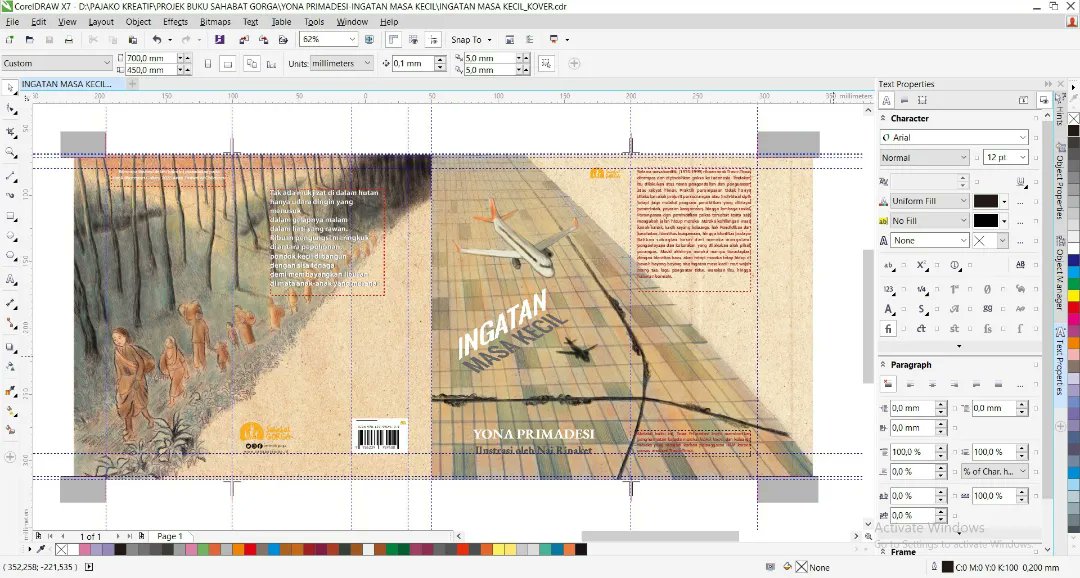1080x578 pixels.
Task: Open the File menu
Action: click(x=12, y=22)
